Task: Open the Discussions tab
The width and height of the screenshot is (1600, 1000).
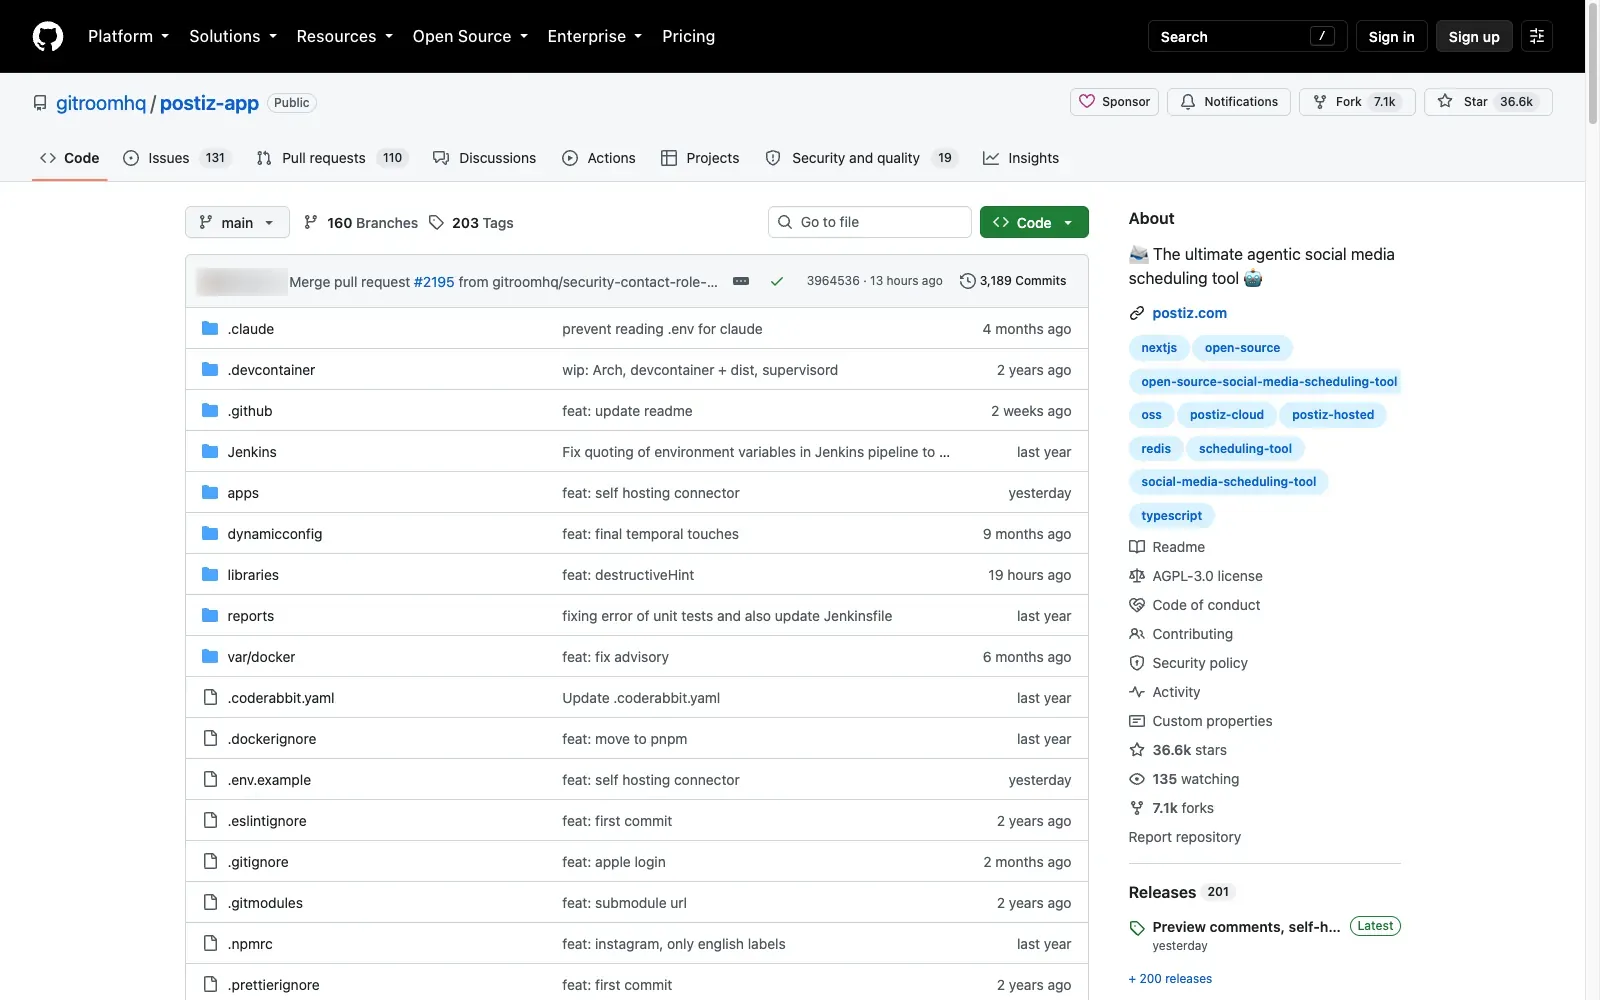Action: 485,158
